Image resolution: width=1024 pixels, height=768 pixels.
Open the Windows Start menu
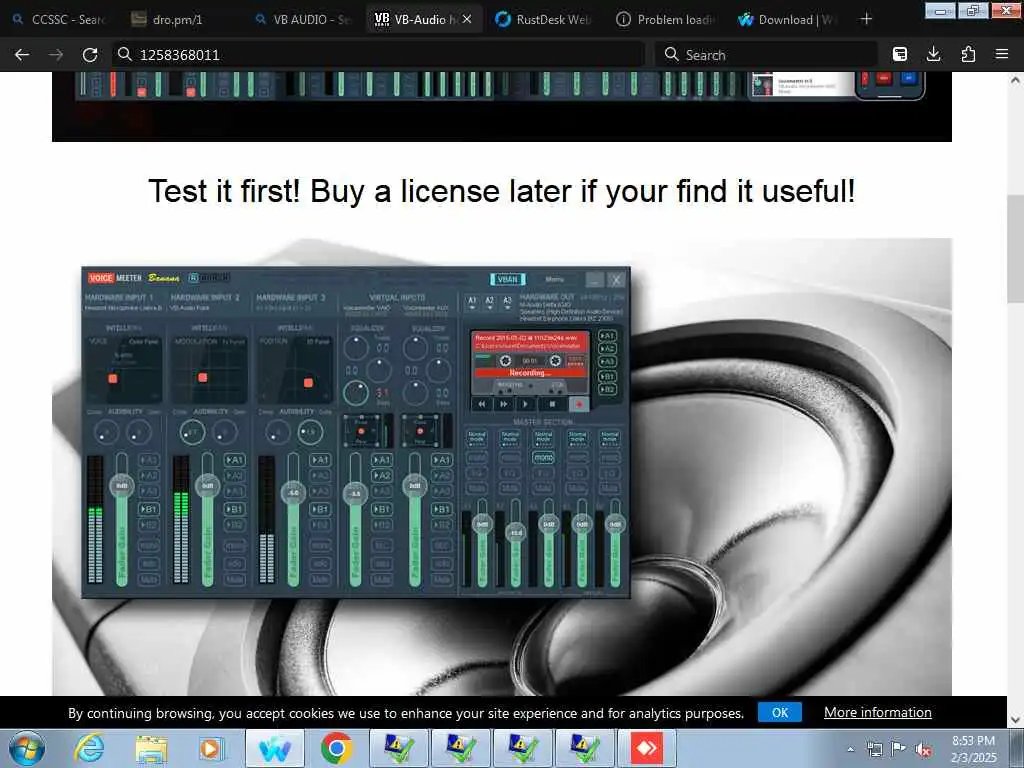27,748
